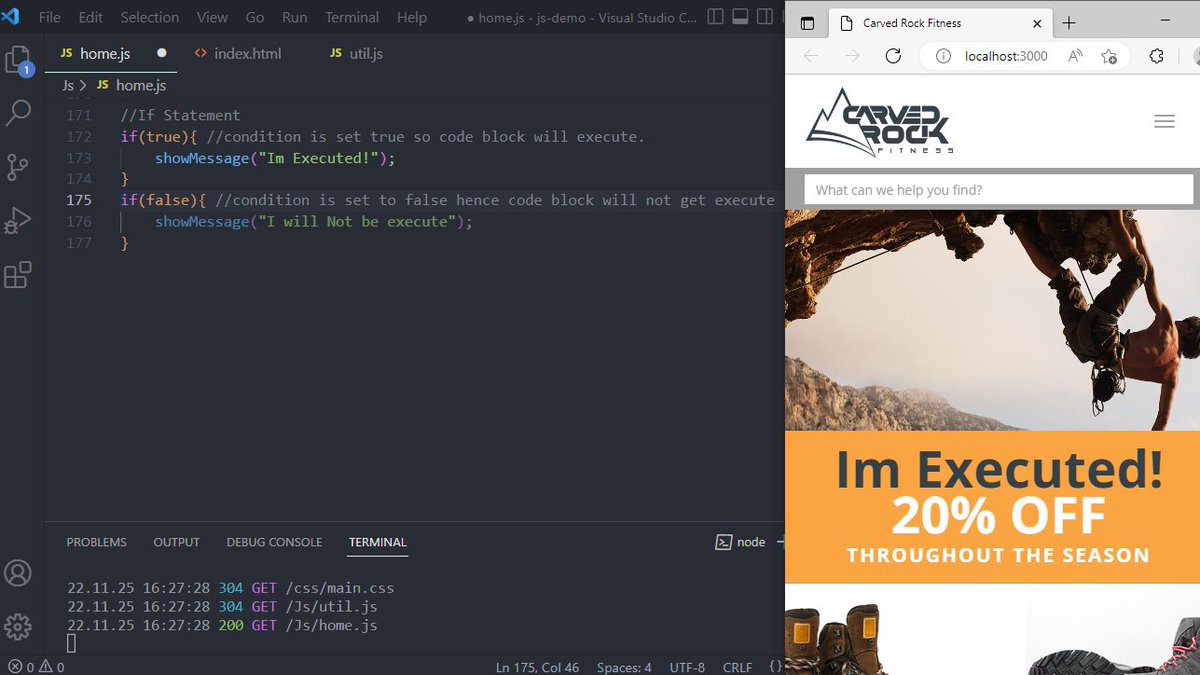Image resolution: width=1200 pixels, height=675 pixels.
Task: Open the Terminal menu
Action: click(352, 18)
